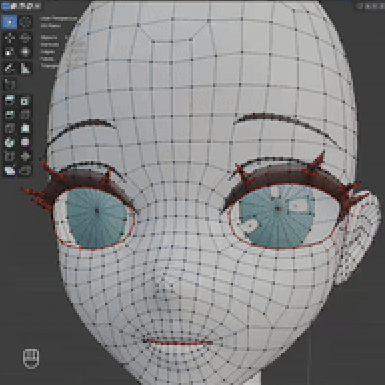The height and width of the screenshot is (385, 385).
Task: Choose the Extrude Region tool
Action: [x=9, y=100]
